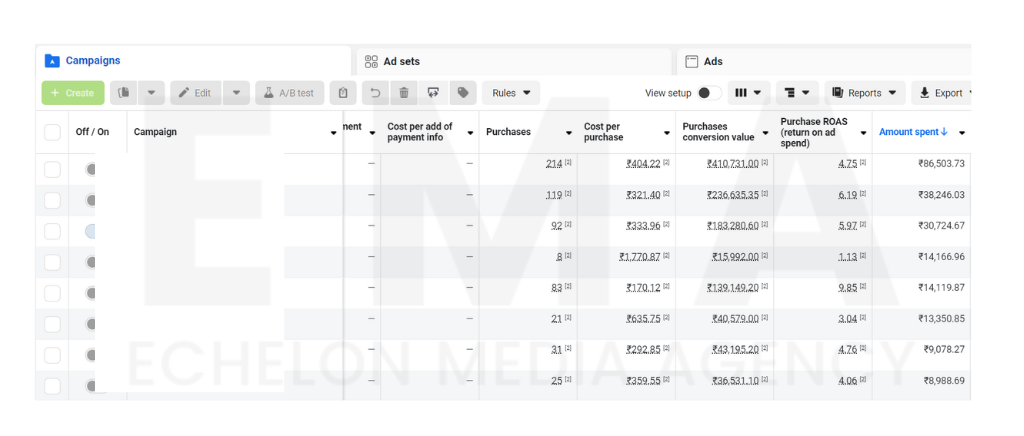Check the row with ₹30,724.67 spent
This screenshot has height=436, width=1024.
(52, 232)
